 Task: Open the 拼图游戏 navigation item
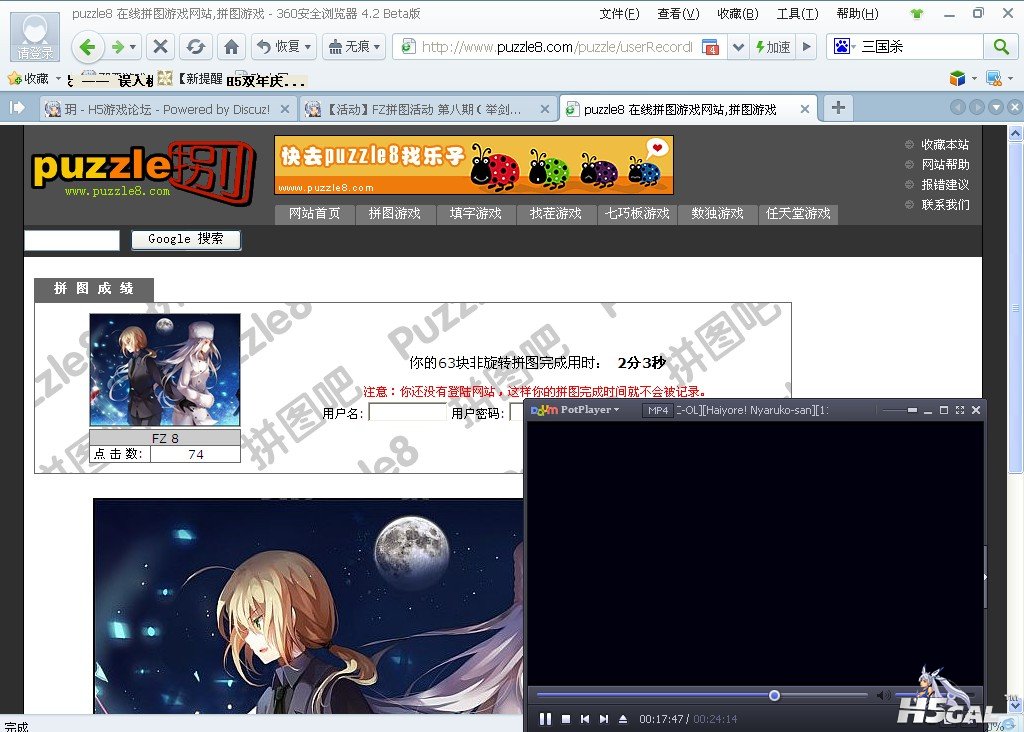pos(395,214)
